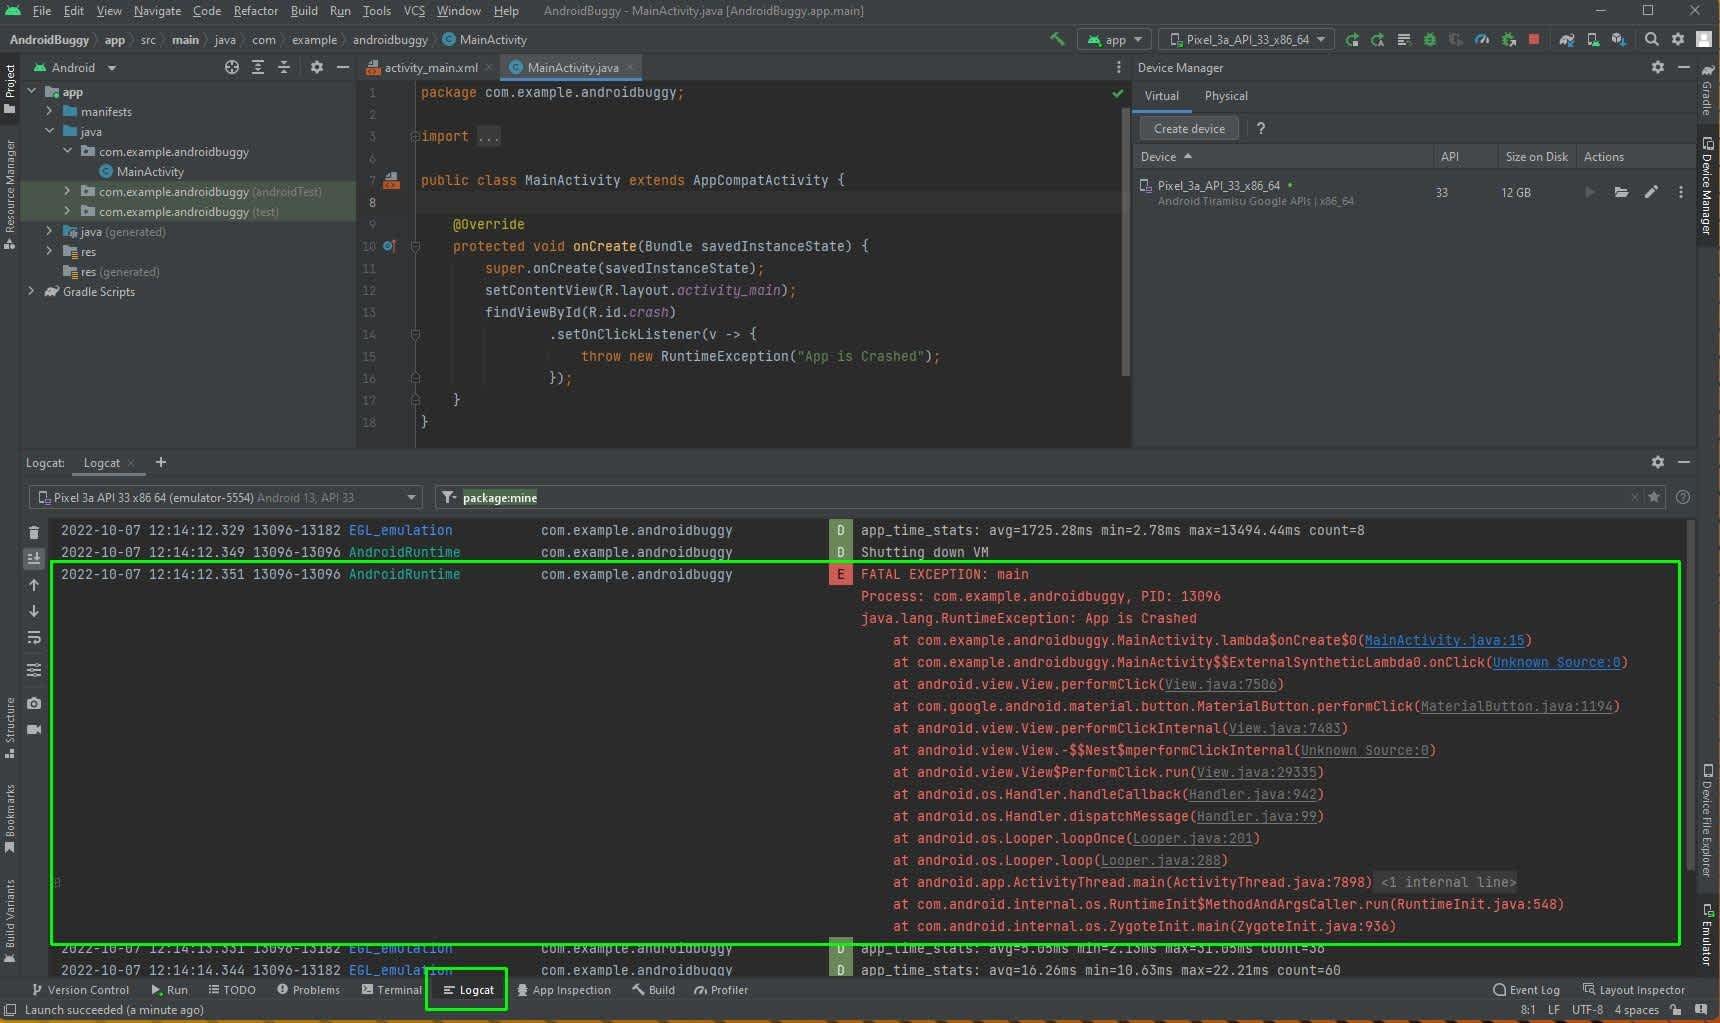Favorite the logcat filter with star icon

pos(1654,497)
